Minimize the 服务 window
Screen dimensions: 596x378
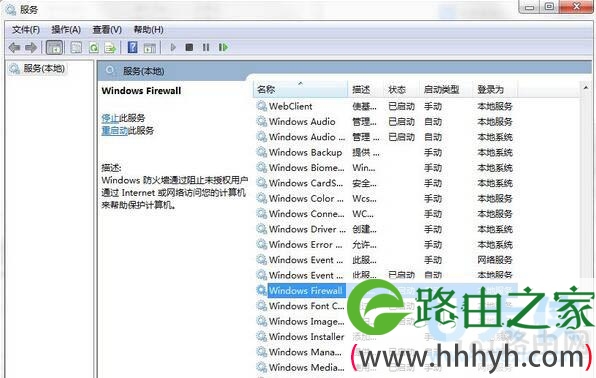[529, 6]
